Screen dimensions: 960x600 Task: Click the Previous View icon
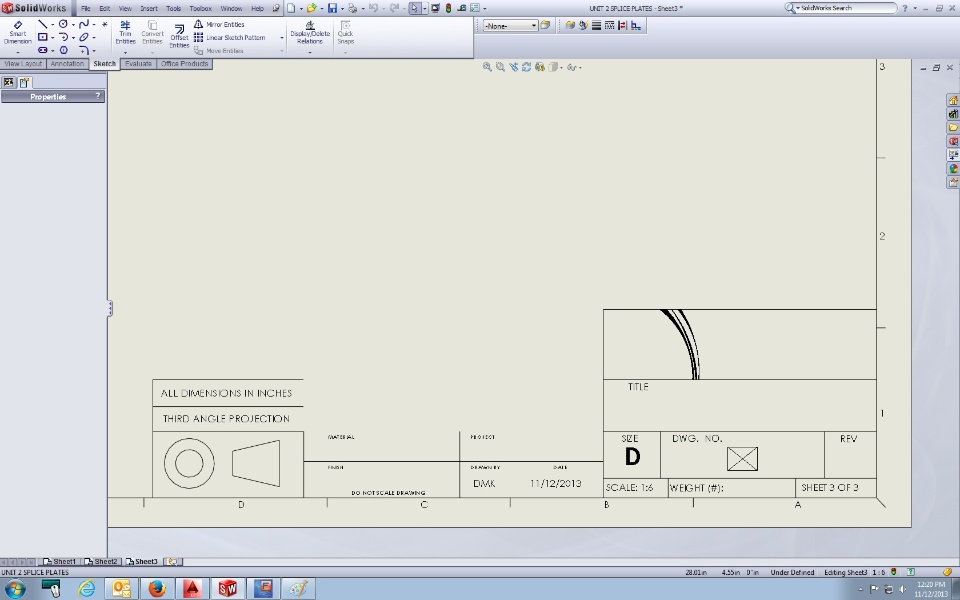pos(514,67)
